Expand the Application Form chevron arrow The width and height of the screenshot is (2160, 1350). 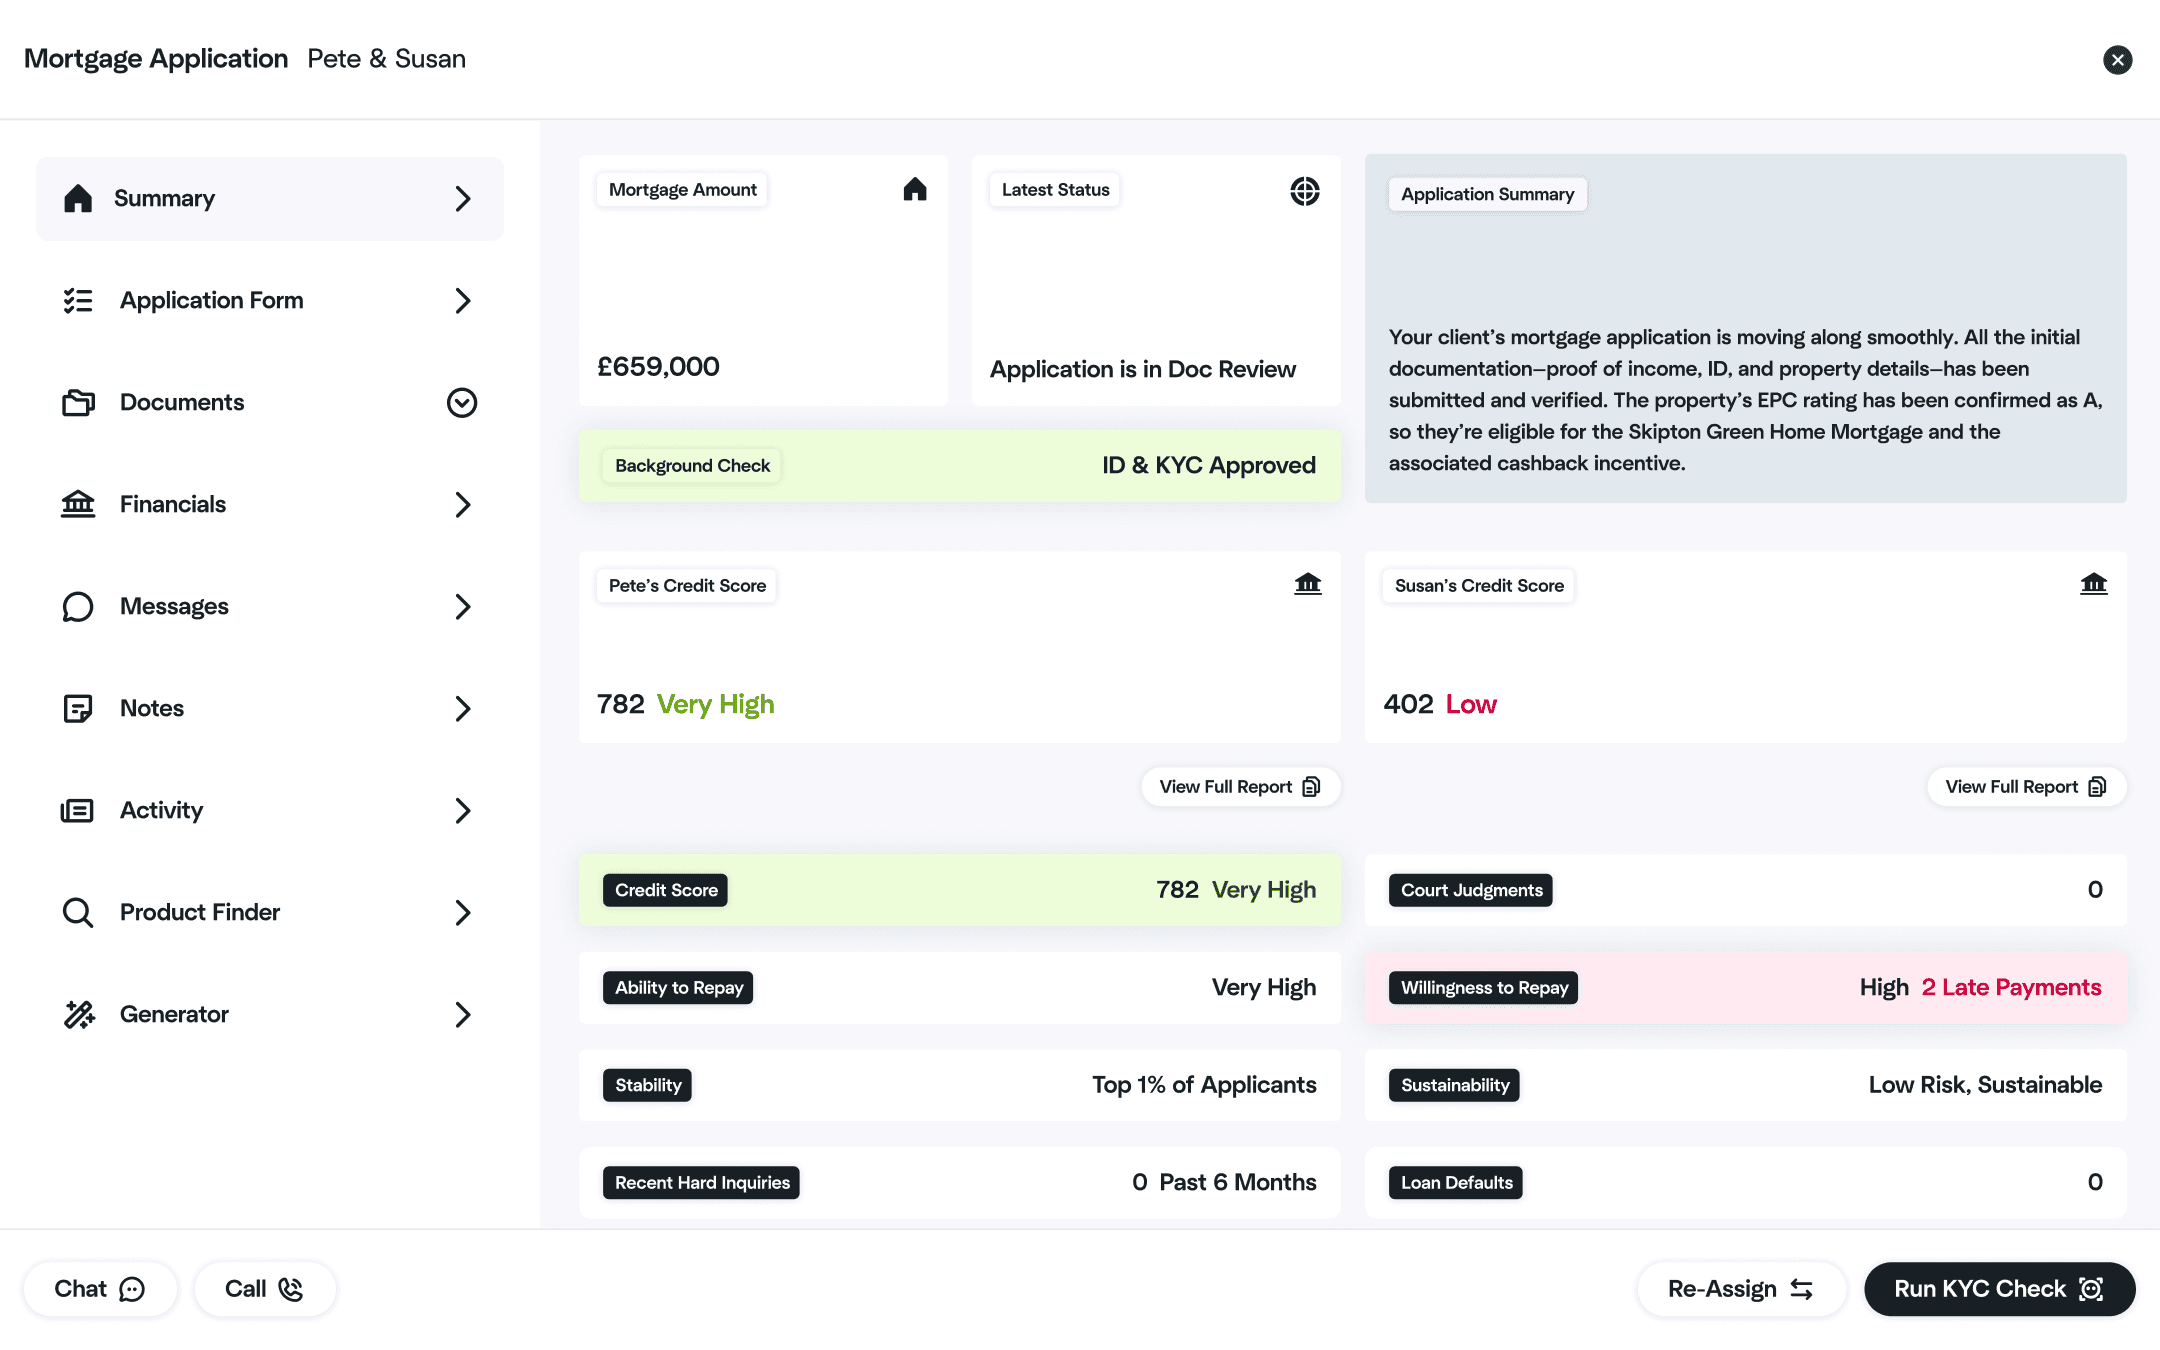click(x=462, y=300)
